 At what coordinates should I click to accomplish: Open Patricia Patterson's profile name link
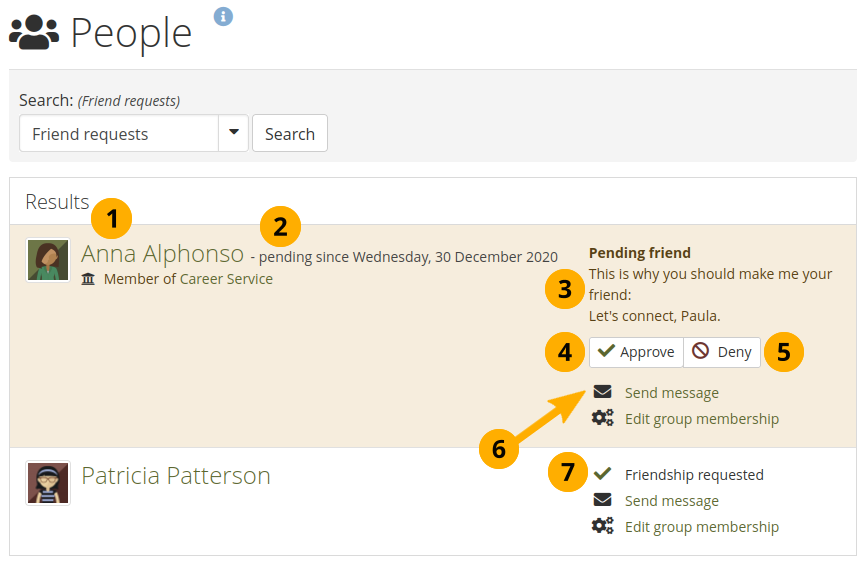[176, 475]
